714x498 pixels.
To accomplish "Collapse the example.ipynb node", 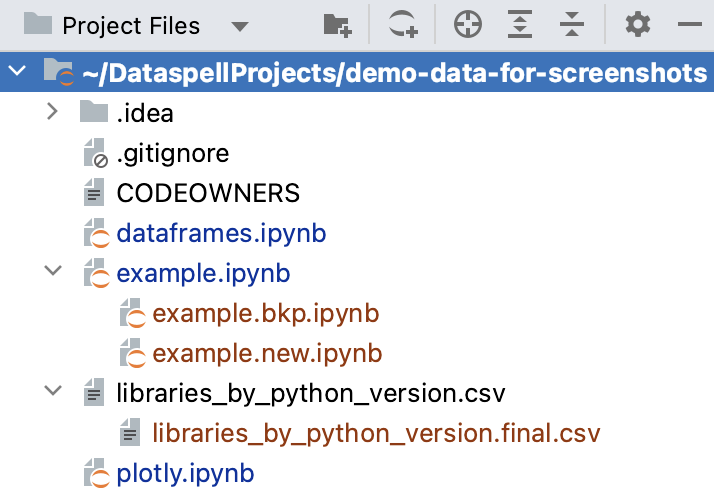I will (53, 273).
